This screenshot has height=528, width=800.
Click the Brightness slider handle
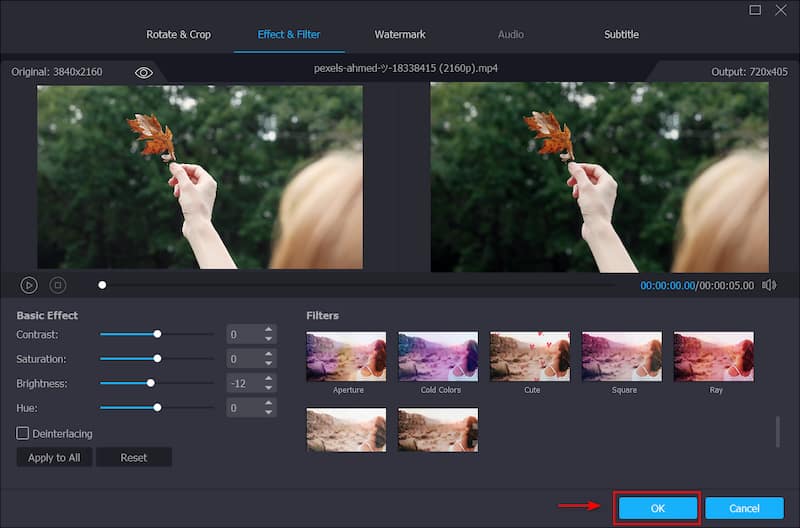pos(151,383)
